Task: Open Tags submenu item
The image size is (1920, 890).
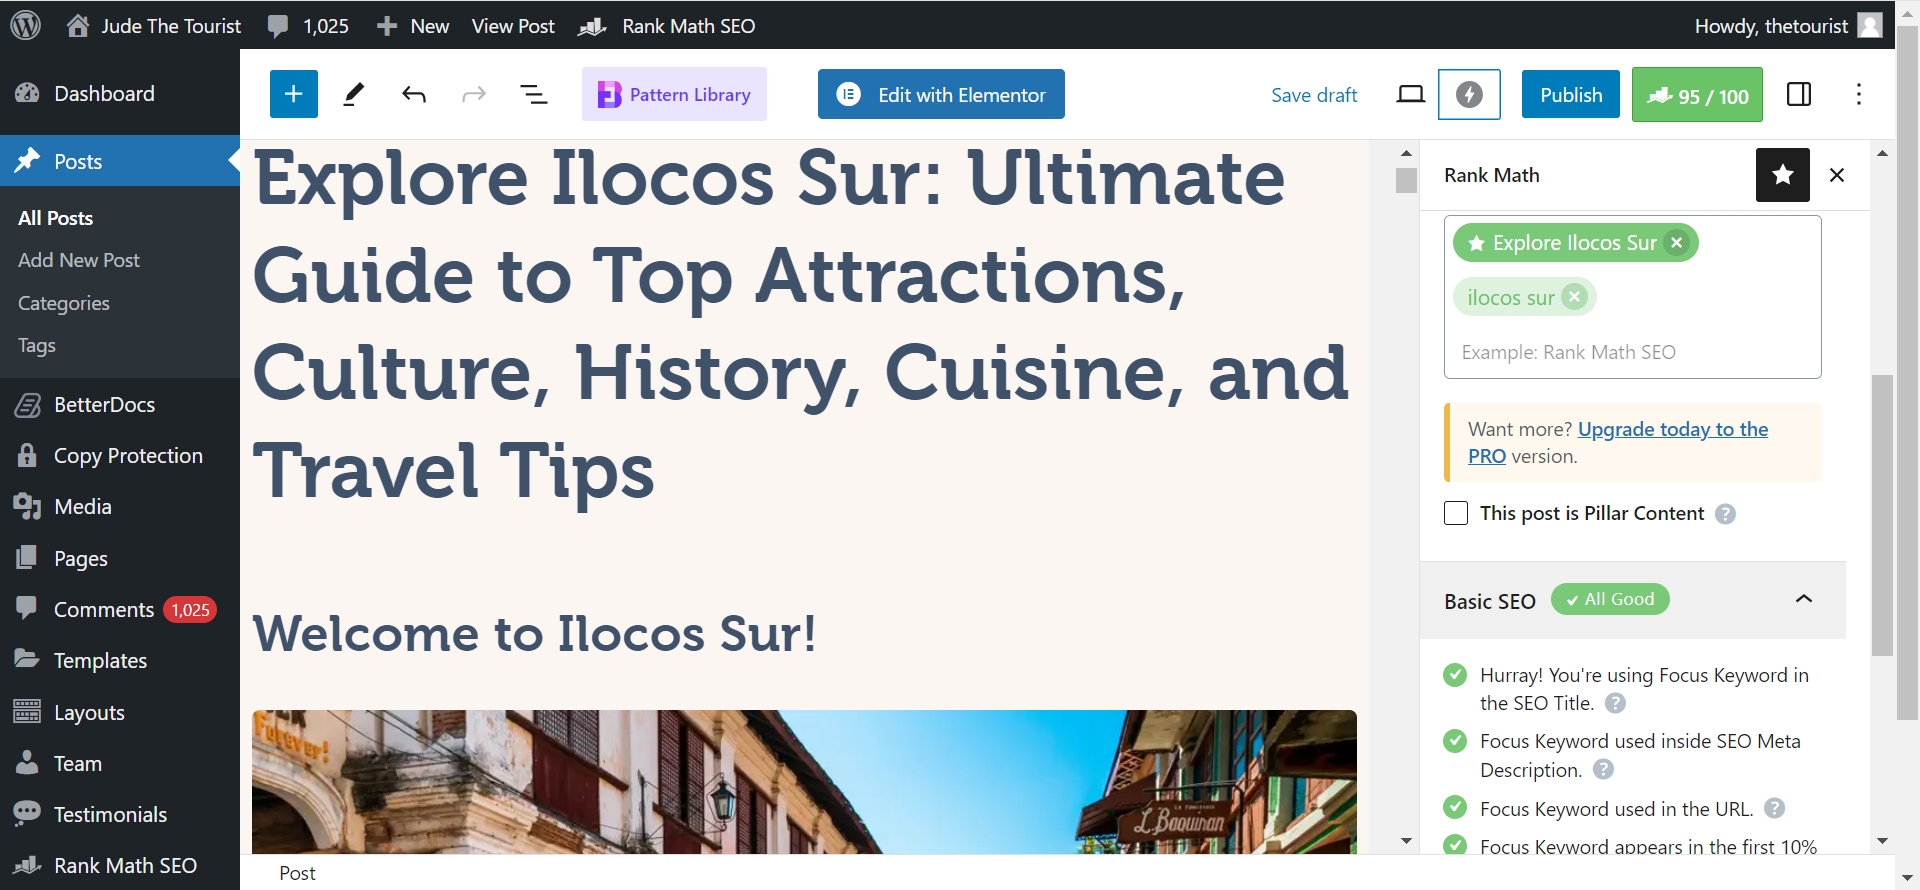Action: tap(37, 345)
